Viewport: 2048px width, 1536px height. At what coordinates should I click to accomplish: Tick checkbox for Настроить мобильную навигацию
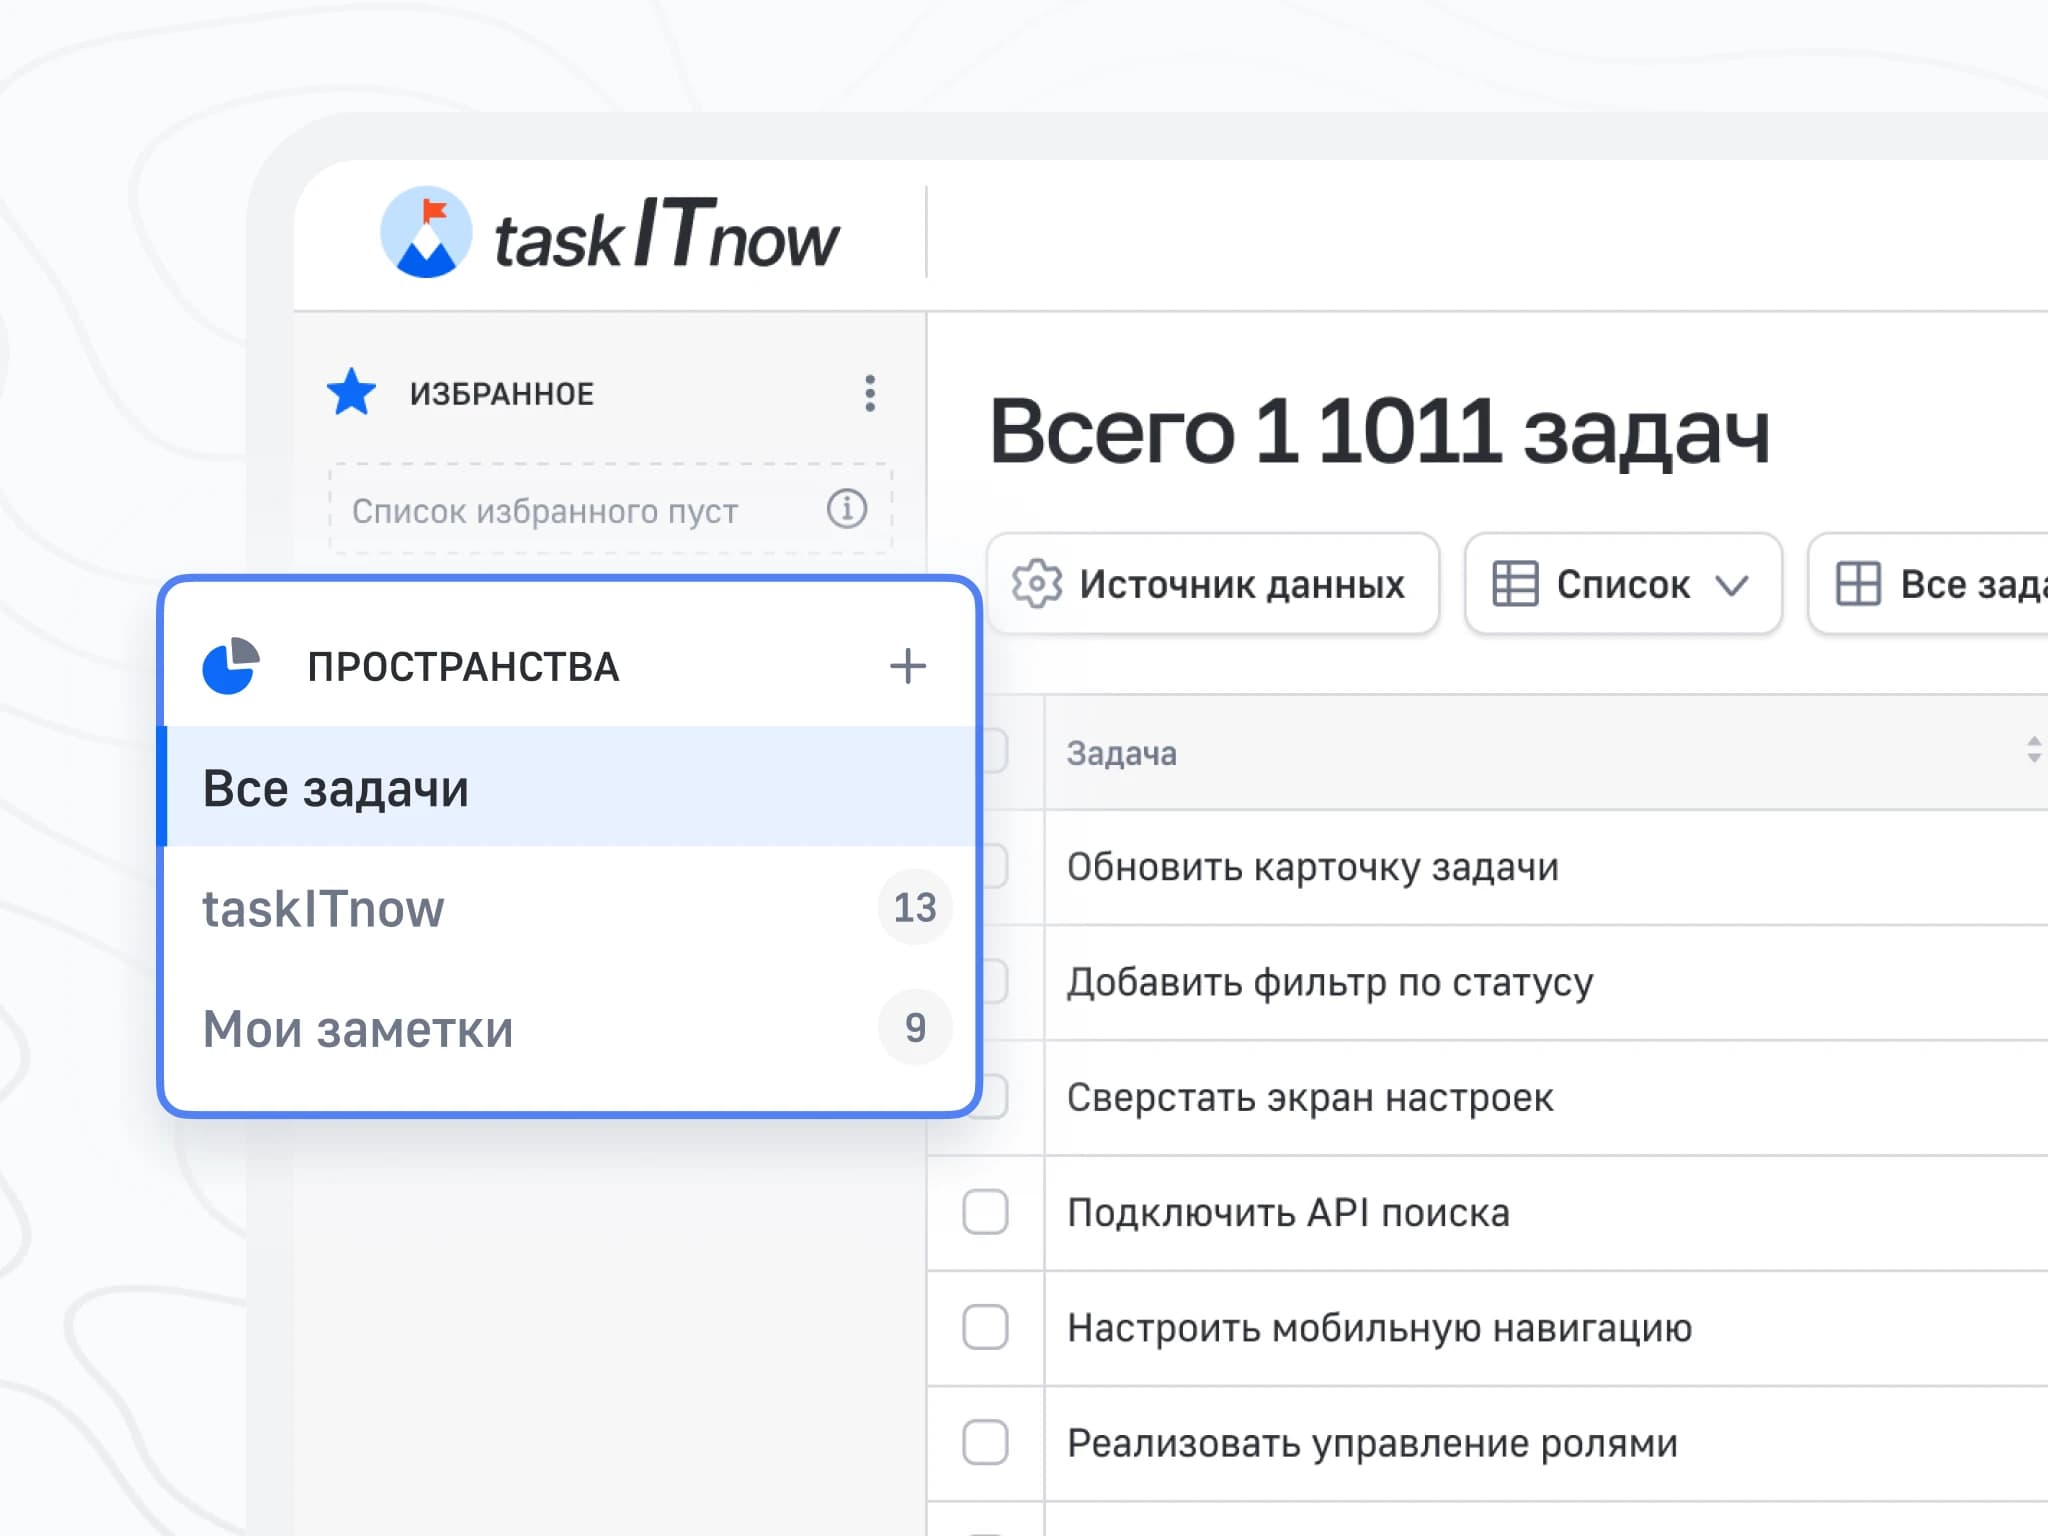[x=985, y=1327]
